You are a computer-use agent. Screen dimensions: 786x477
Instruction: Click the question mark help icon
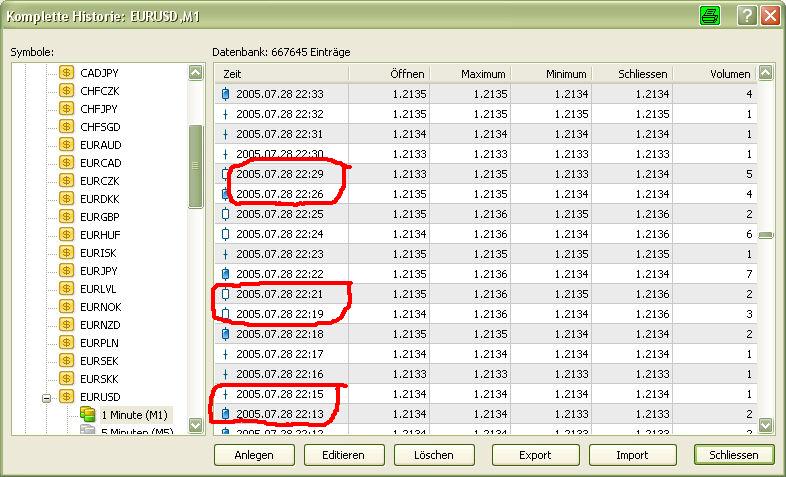point(746,16)
